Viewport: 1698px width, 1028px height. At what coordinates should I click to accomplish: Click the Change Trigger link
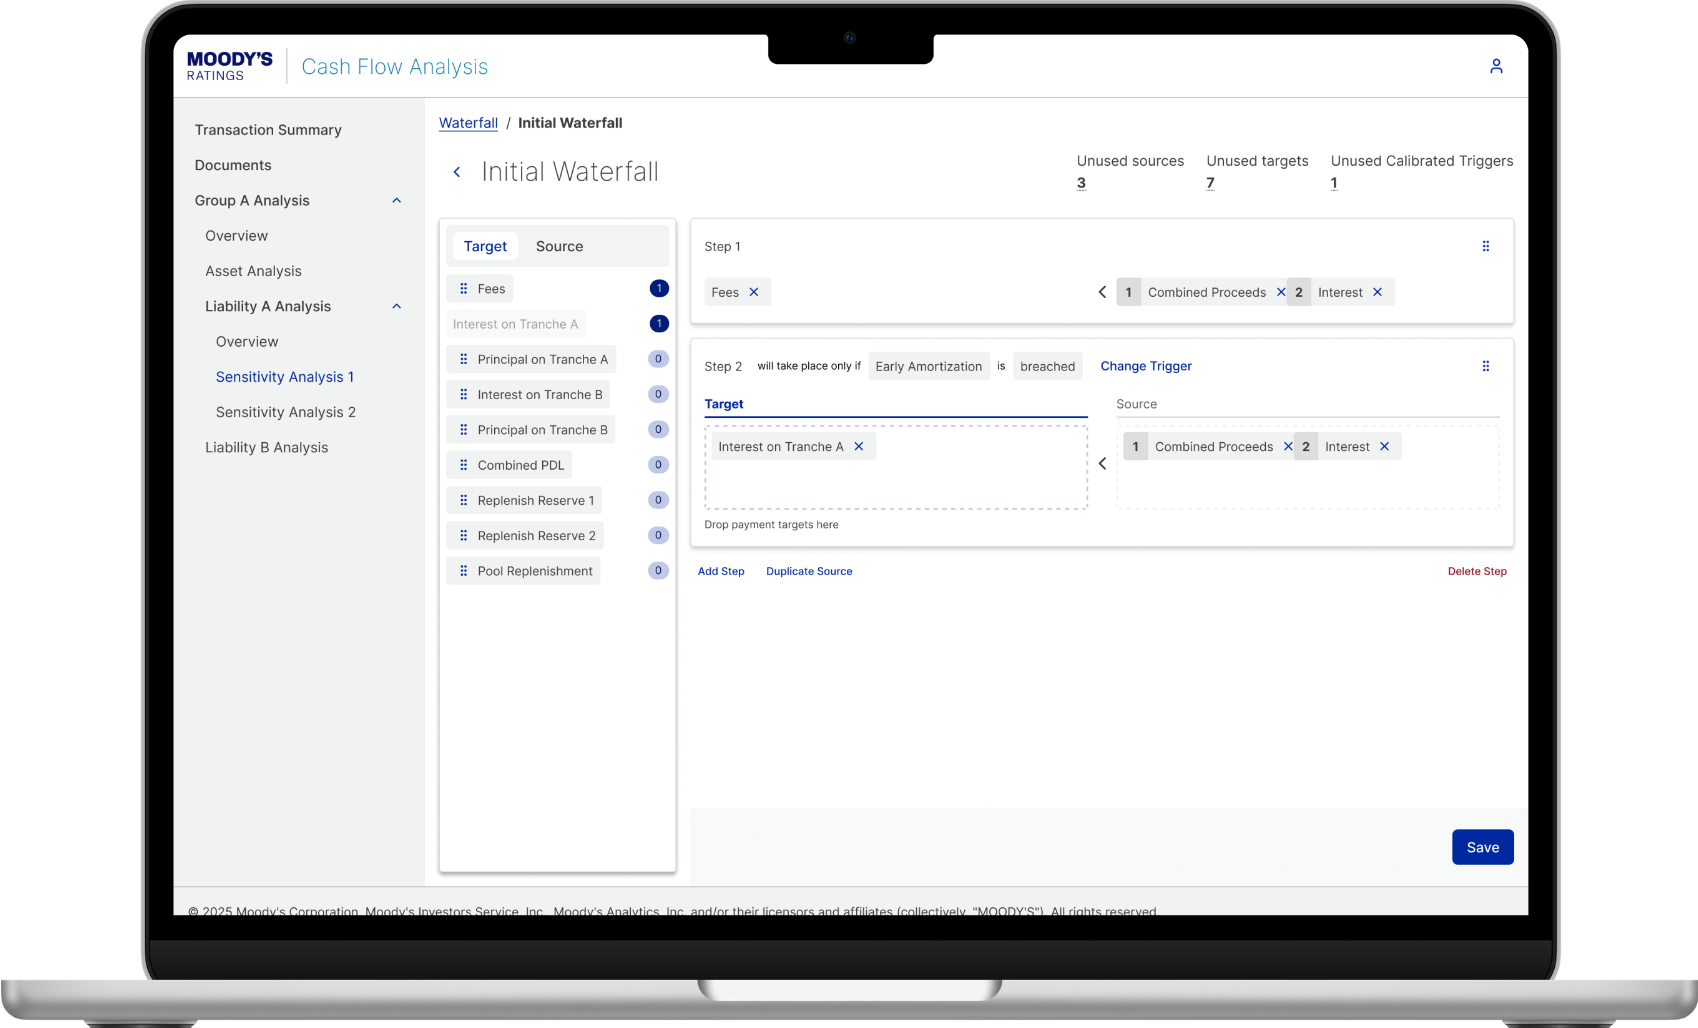[x=1146, y=366]
